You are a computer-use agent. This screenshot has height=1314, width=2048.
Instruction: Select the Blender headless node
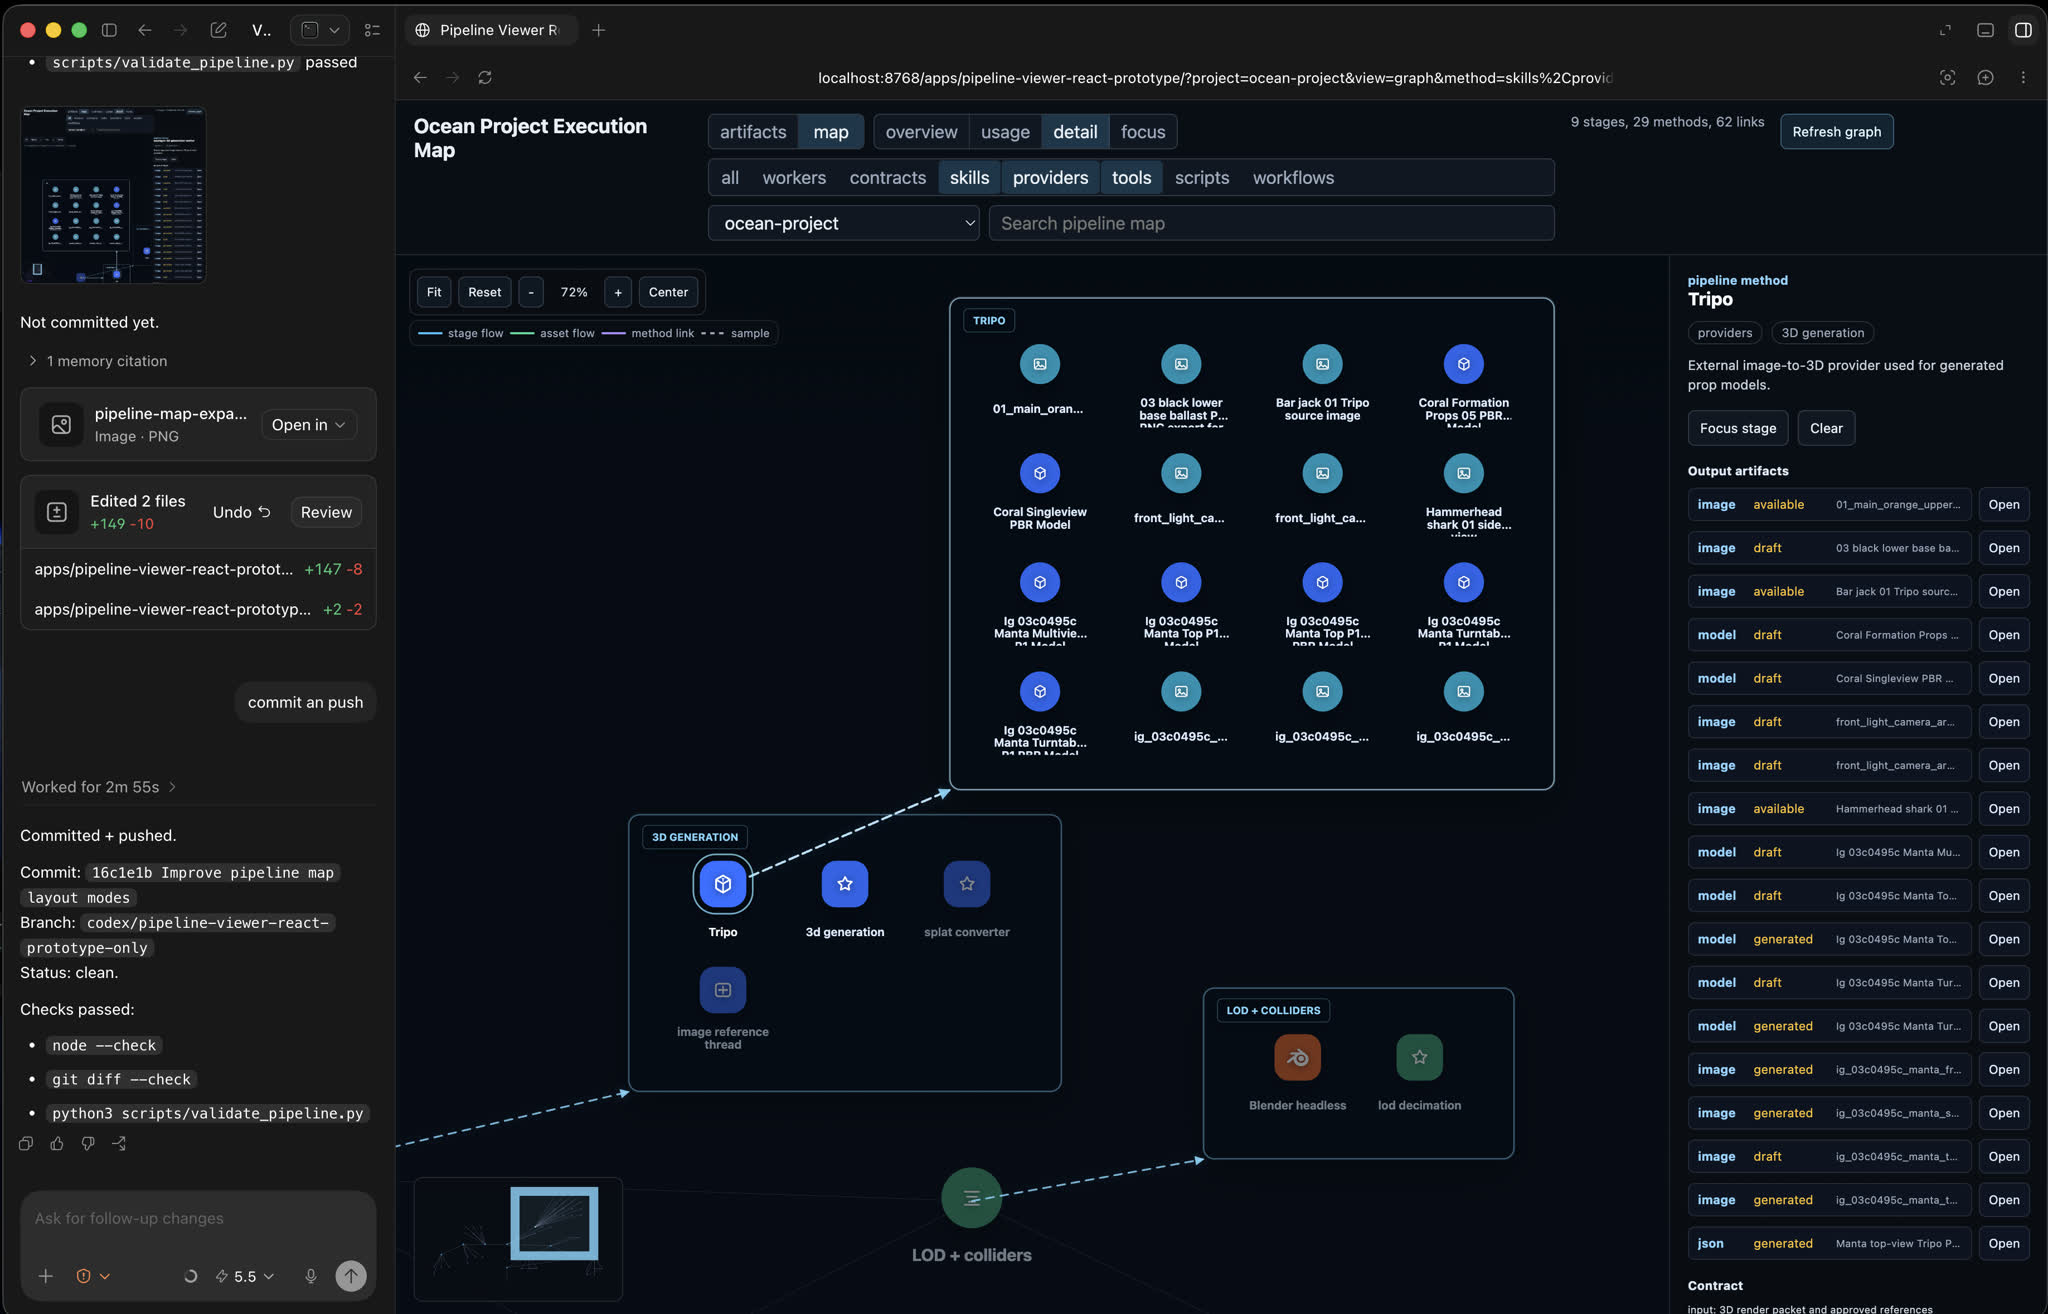[x=1297, y=1057]
